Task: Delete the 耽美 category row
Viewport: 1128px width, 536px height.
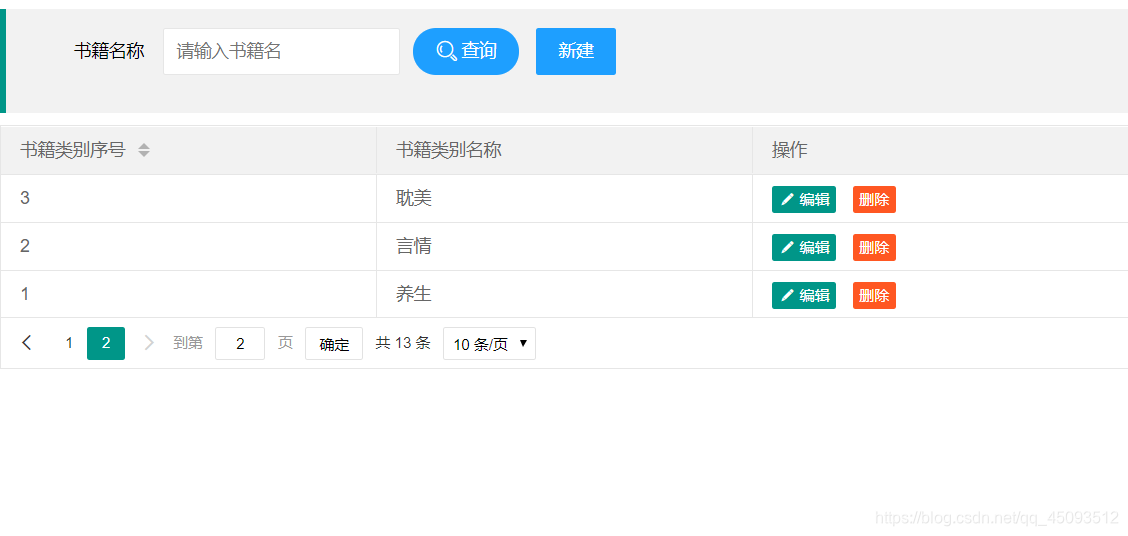Action: pyautogui.click(x=874, y=199)
